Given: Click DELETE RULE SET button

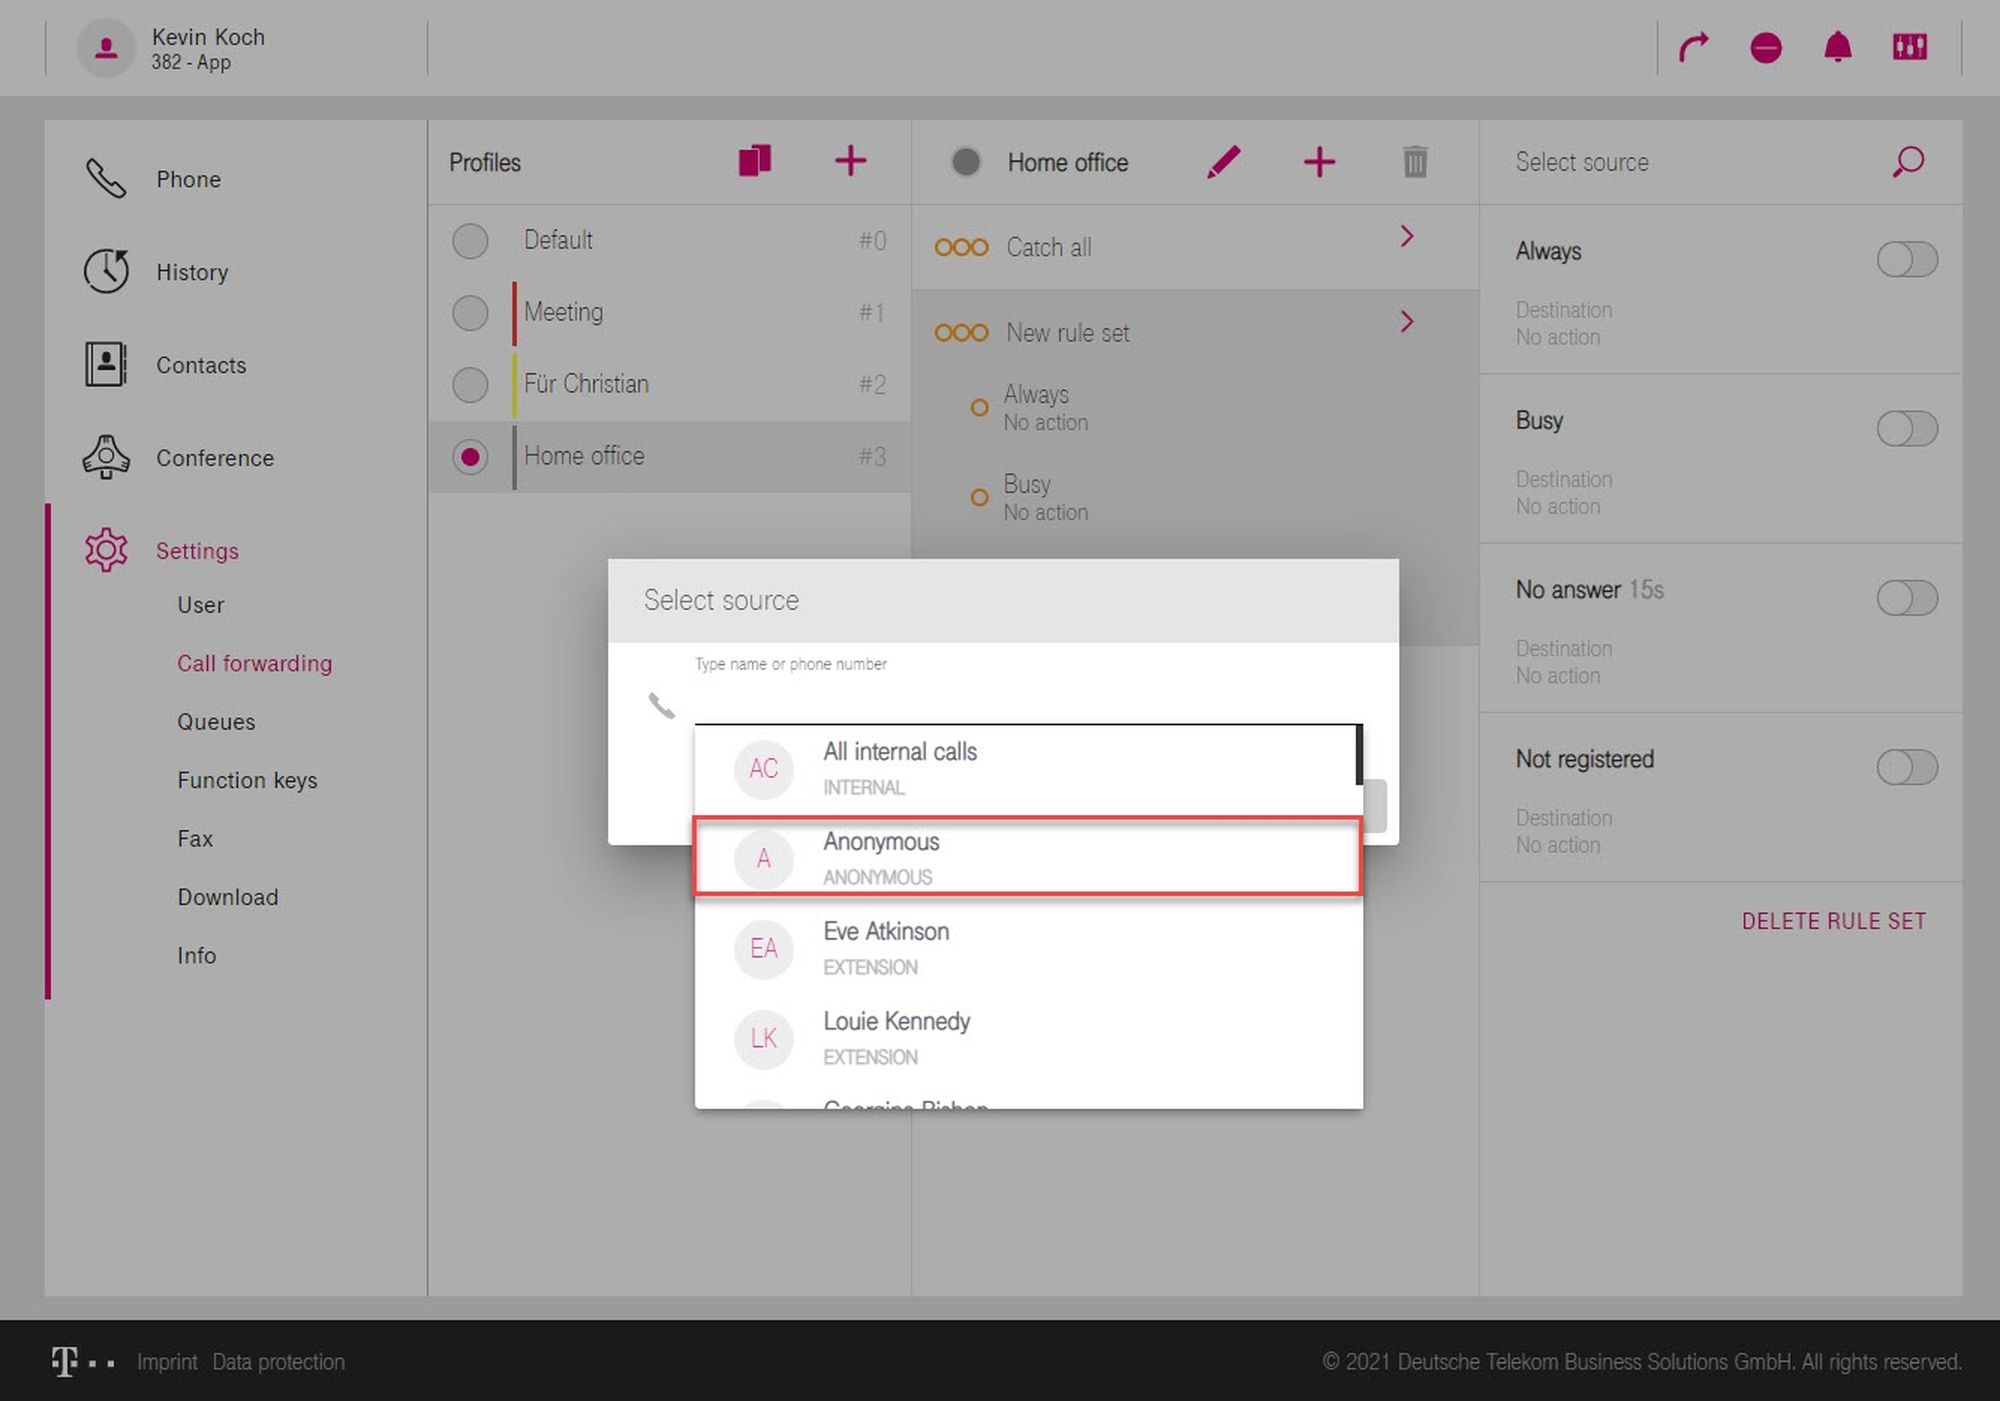Looking at the screenshot, I should [1833, 921].
